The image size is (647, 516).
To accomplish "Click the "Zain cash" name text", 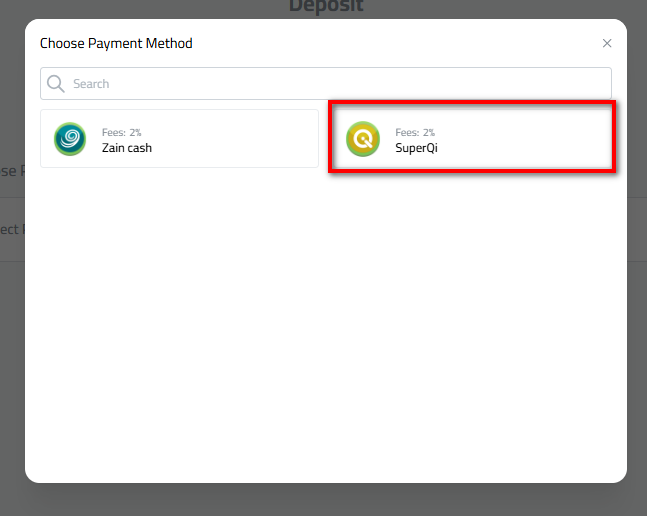I will point(127,148).
